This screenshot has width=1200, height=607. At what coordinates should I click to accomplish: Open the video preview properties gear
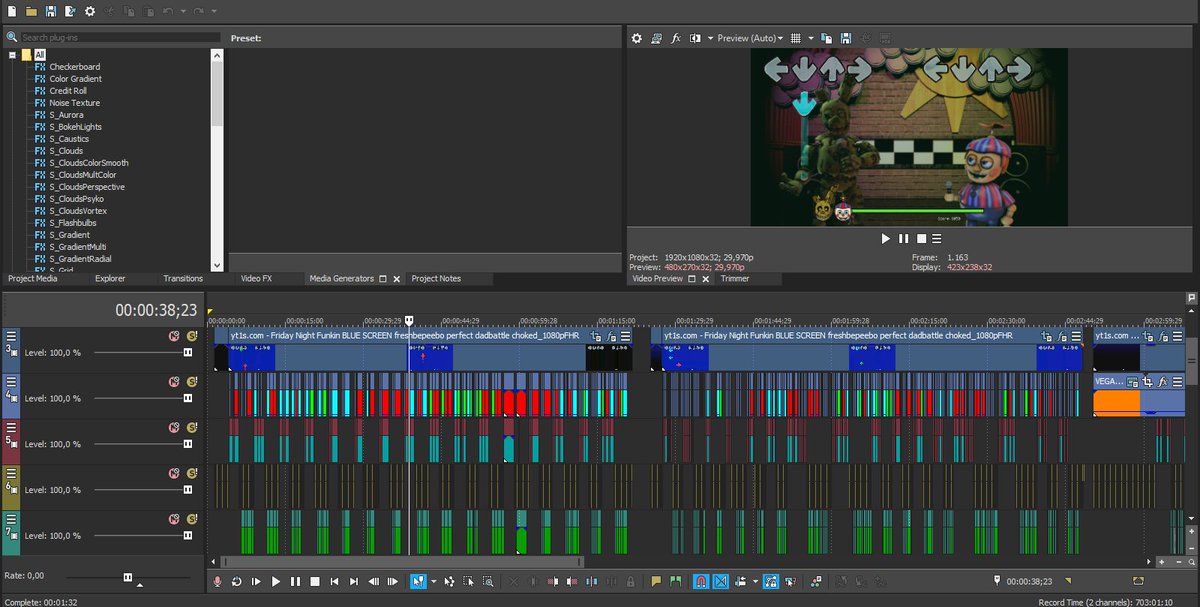[x=637, y=38]
